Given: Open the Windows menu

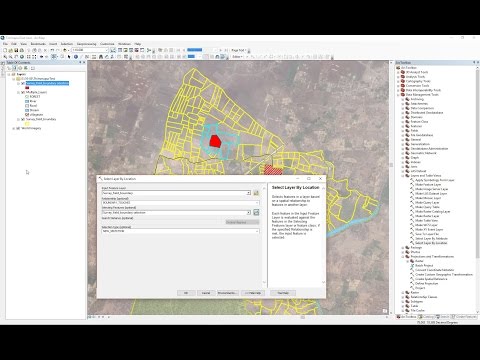Looking at the screenshot, I should 124,44.
